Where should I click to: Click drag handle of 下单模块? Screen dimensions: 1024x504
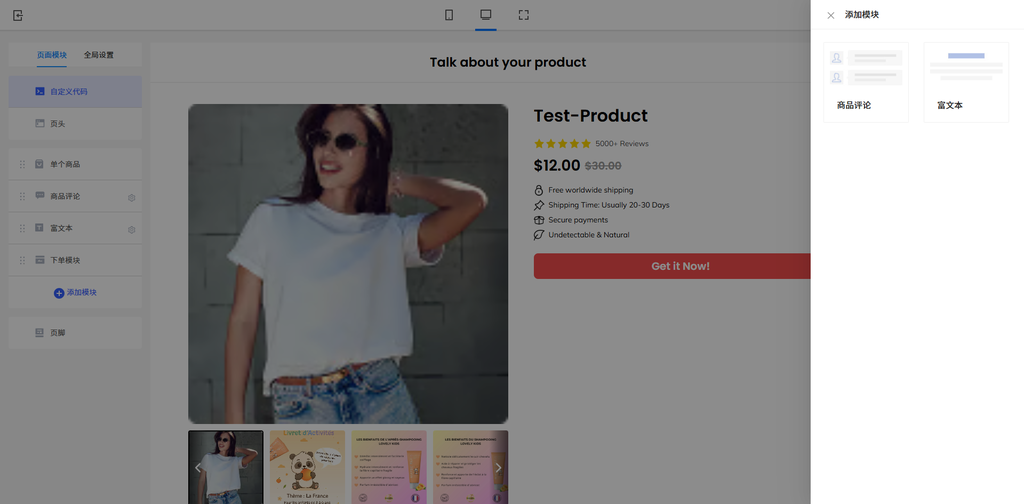pos(22,260)
